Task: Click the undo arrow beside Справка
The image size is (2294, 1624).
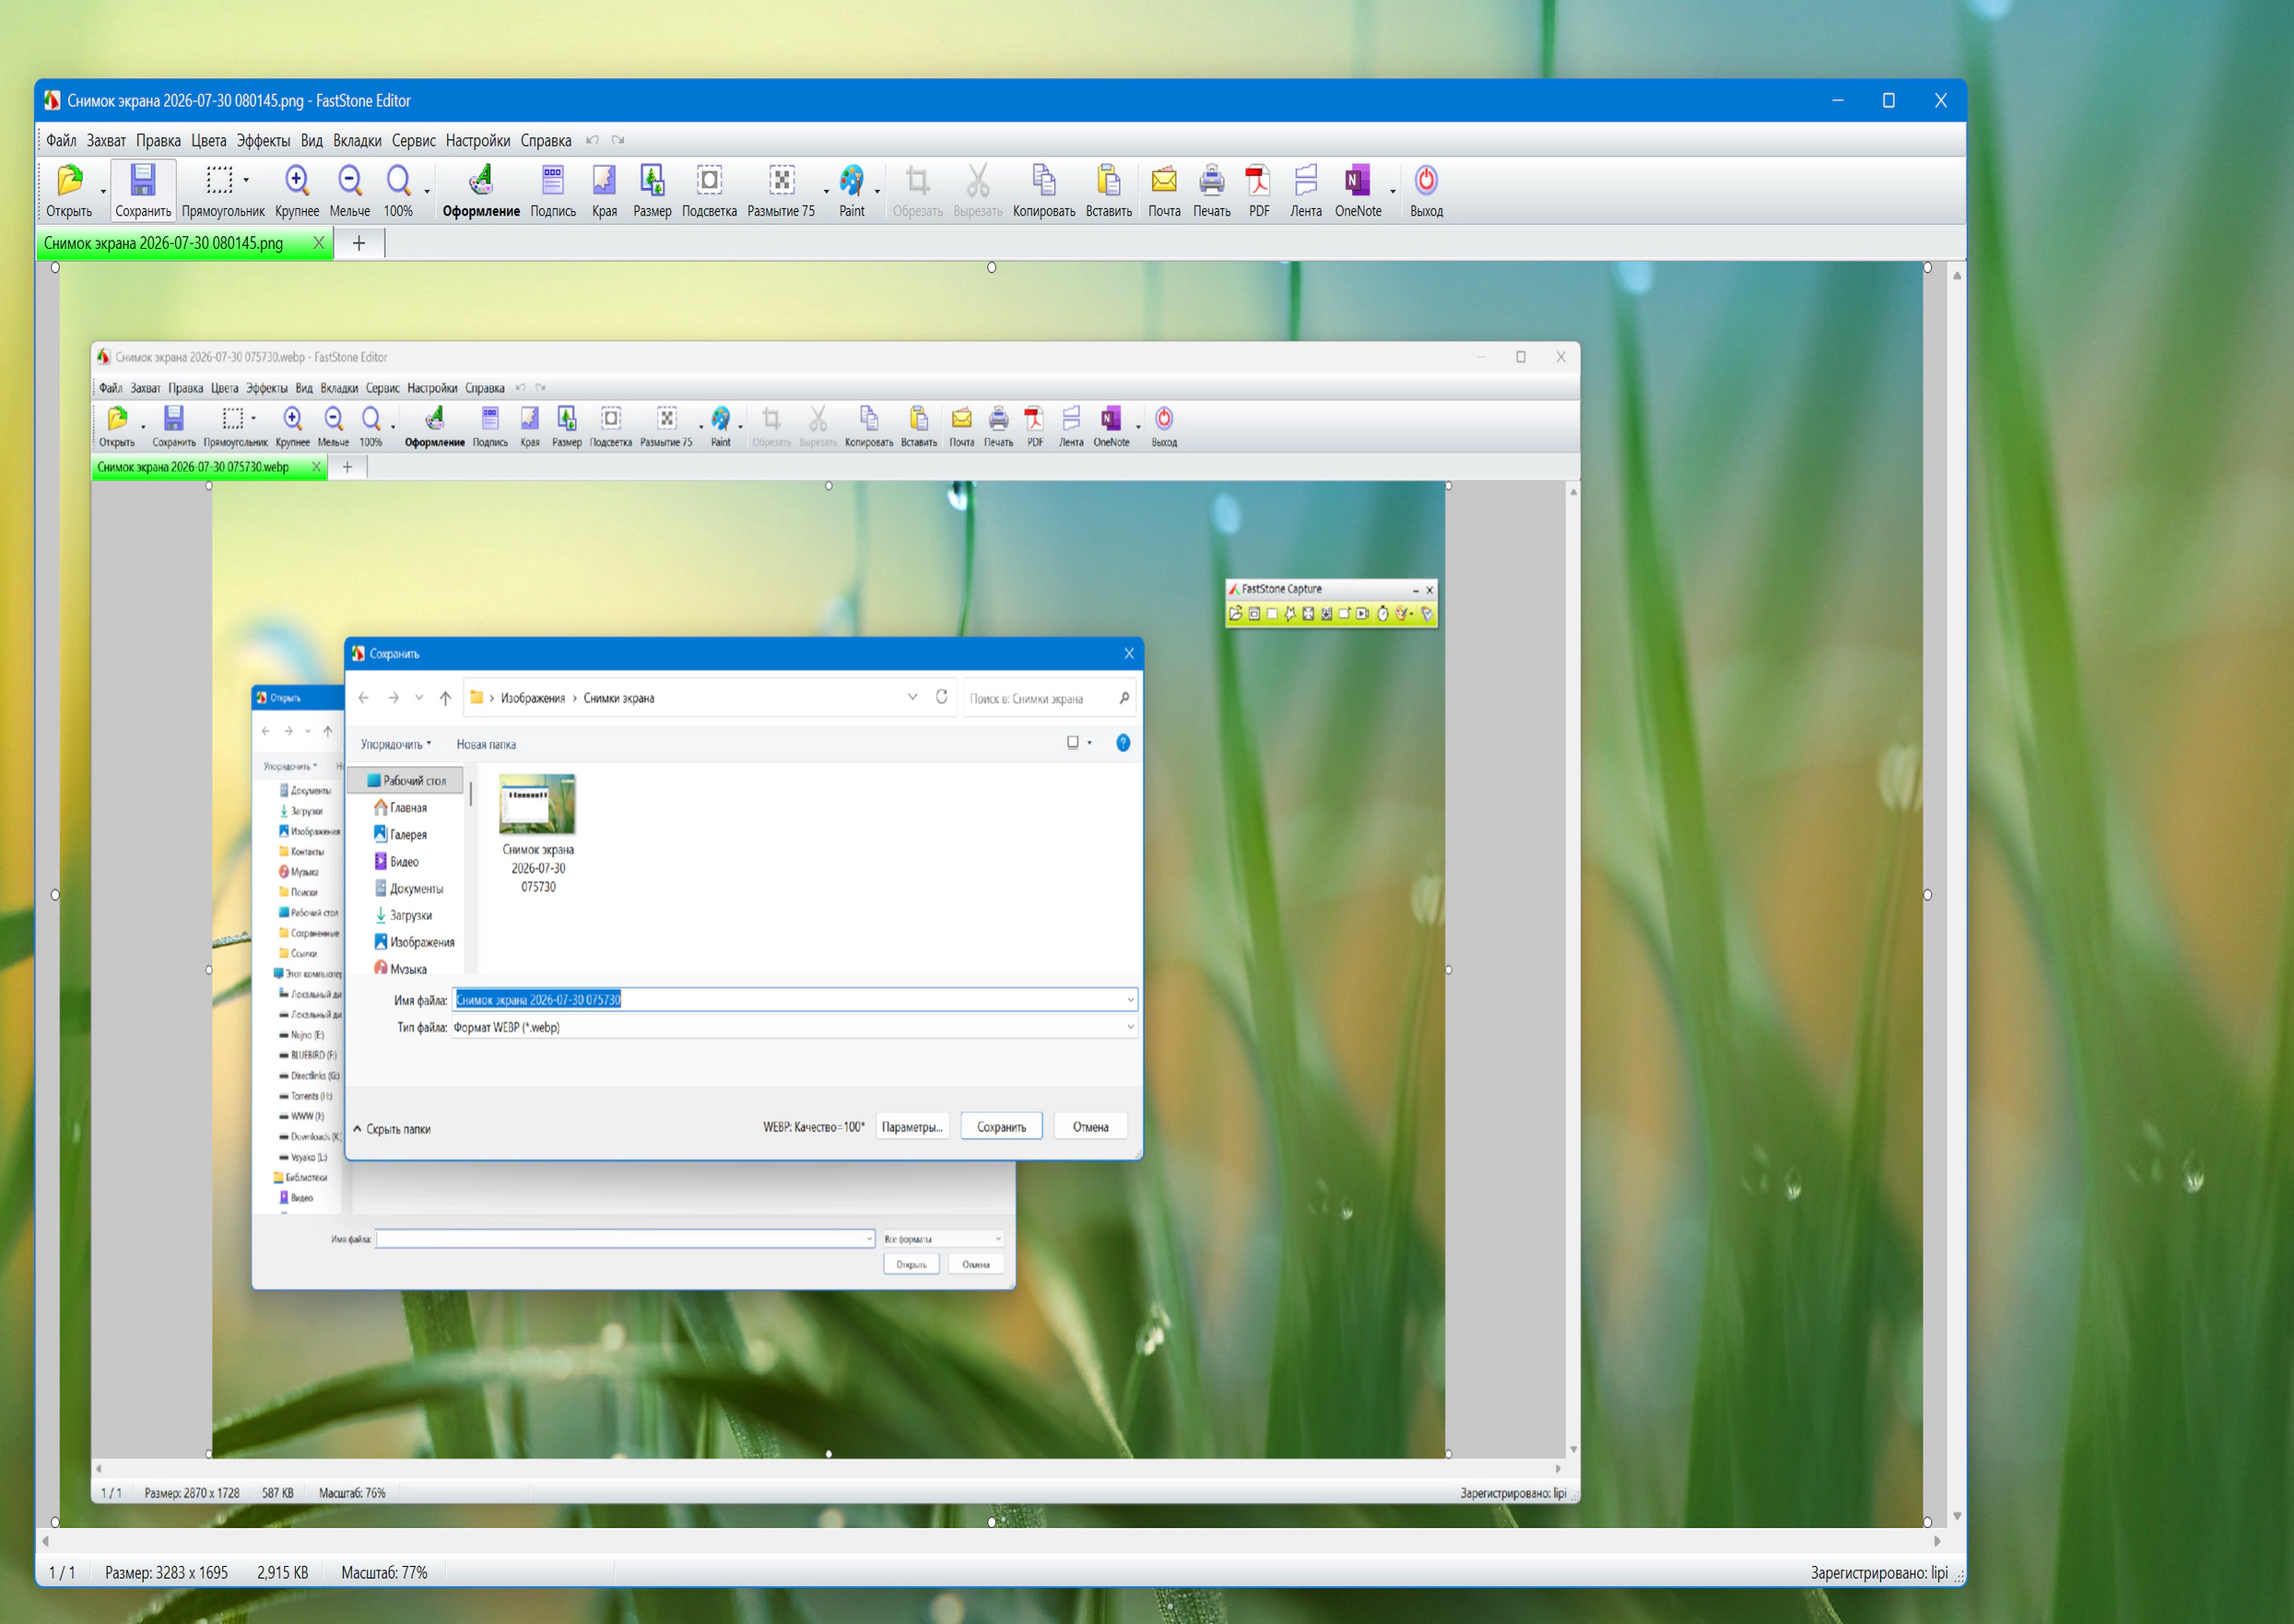Action: click(x=592, y=140)
